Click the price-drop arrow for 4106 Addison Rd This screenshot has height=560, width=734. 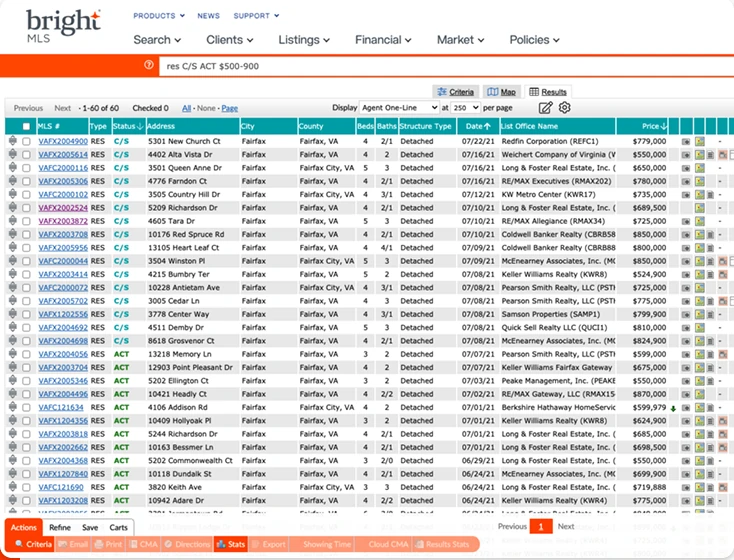[673, 408]
